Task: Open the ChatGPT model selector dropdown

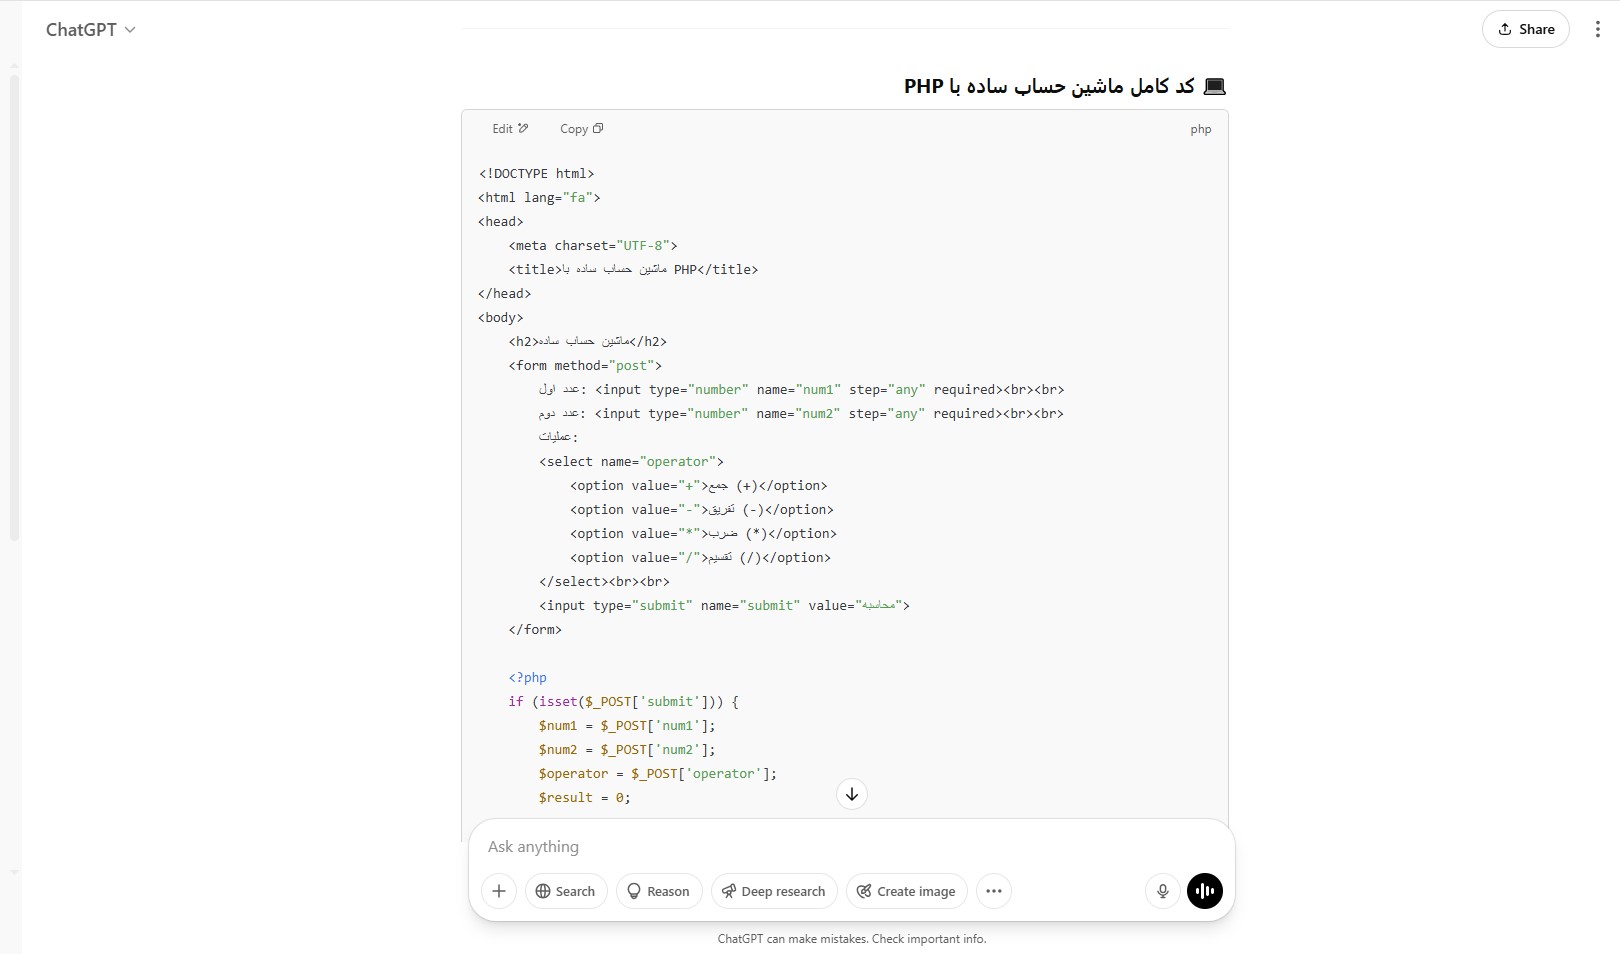Action: [90, 30]
